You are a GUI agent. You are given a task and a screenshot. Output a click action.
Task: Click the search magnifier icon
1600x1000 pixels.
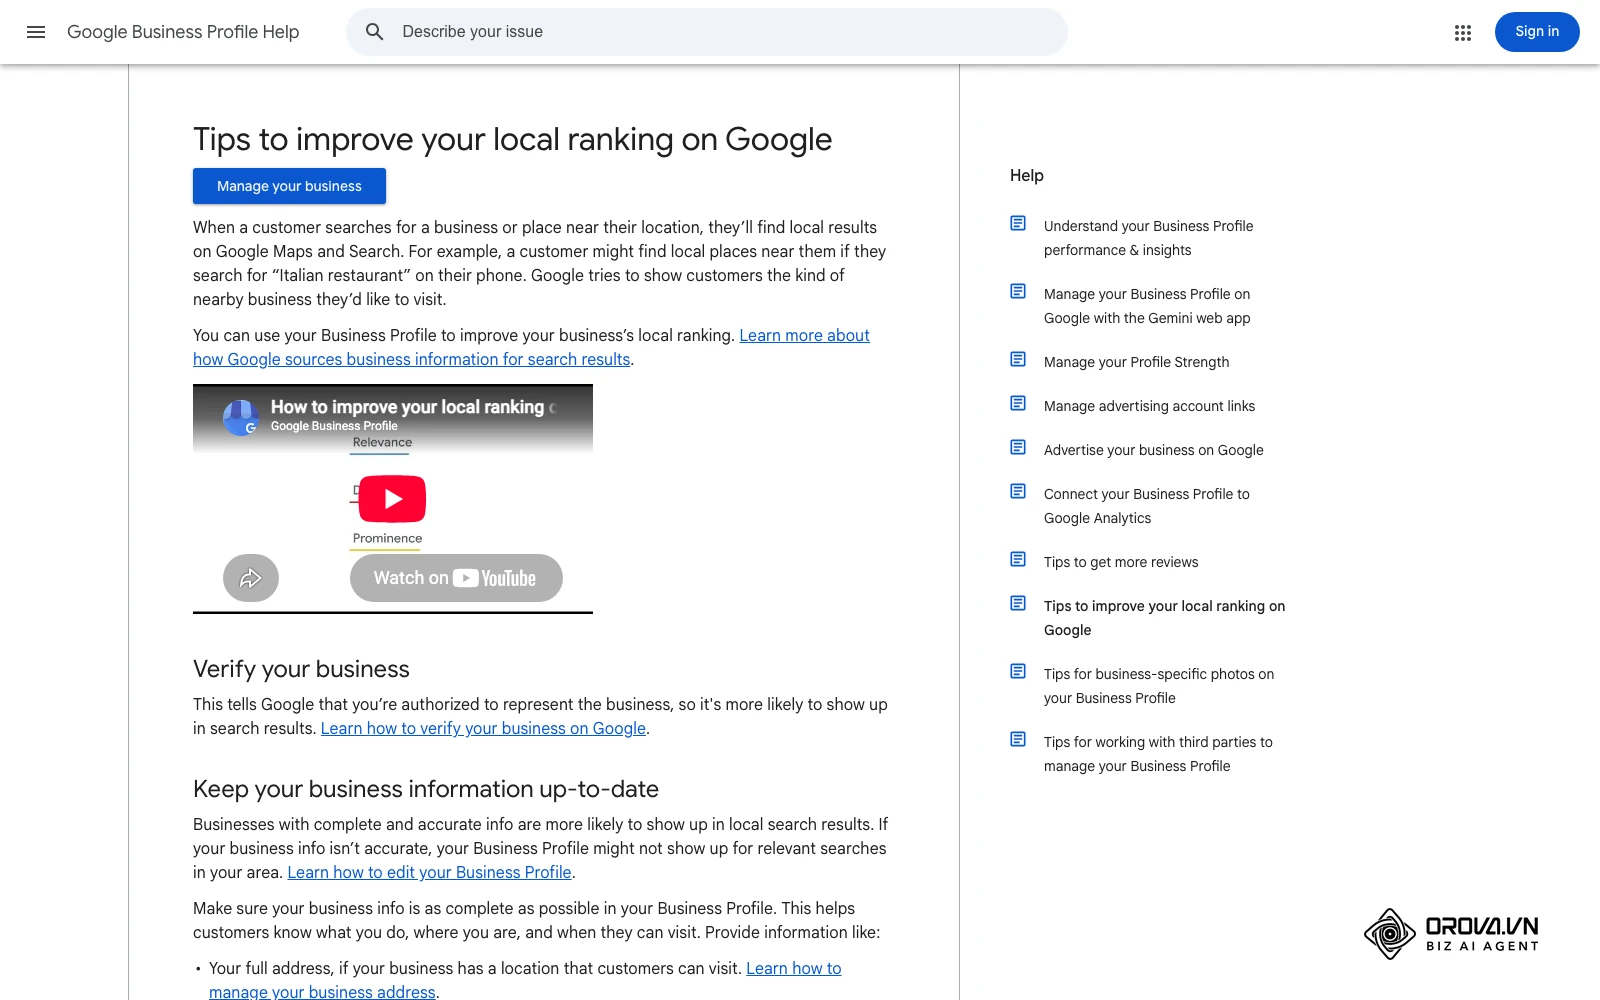[x=375, y=32]
